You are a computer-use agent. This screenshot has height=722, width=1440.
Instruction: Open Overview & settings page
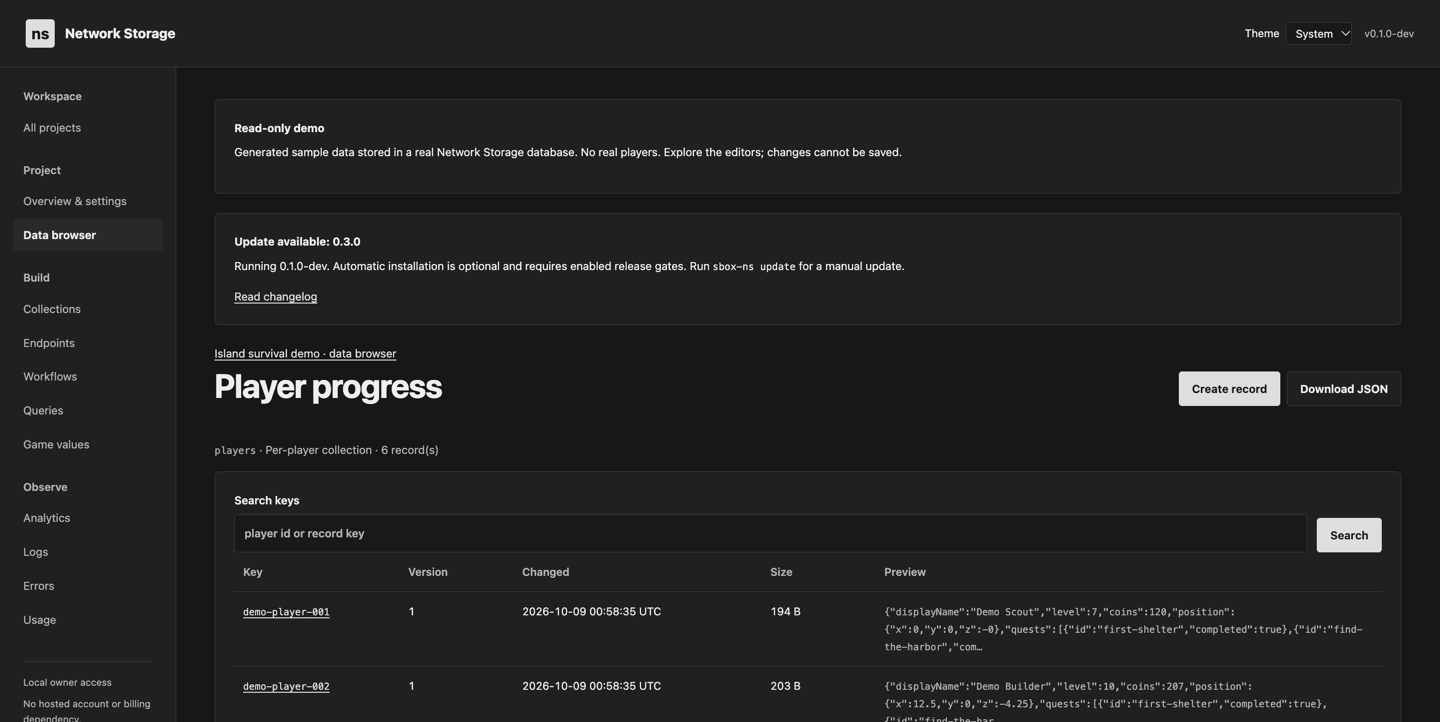point(75,201)
